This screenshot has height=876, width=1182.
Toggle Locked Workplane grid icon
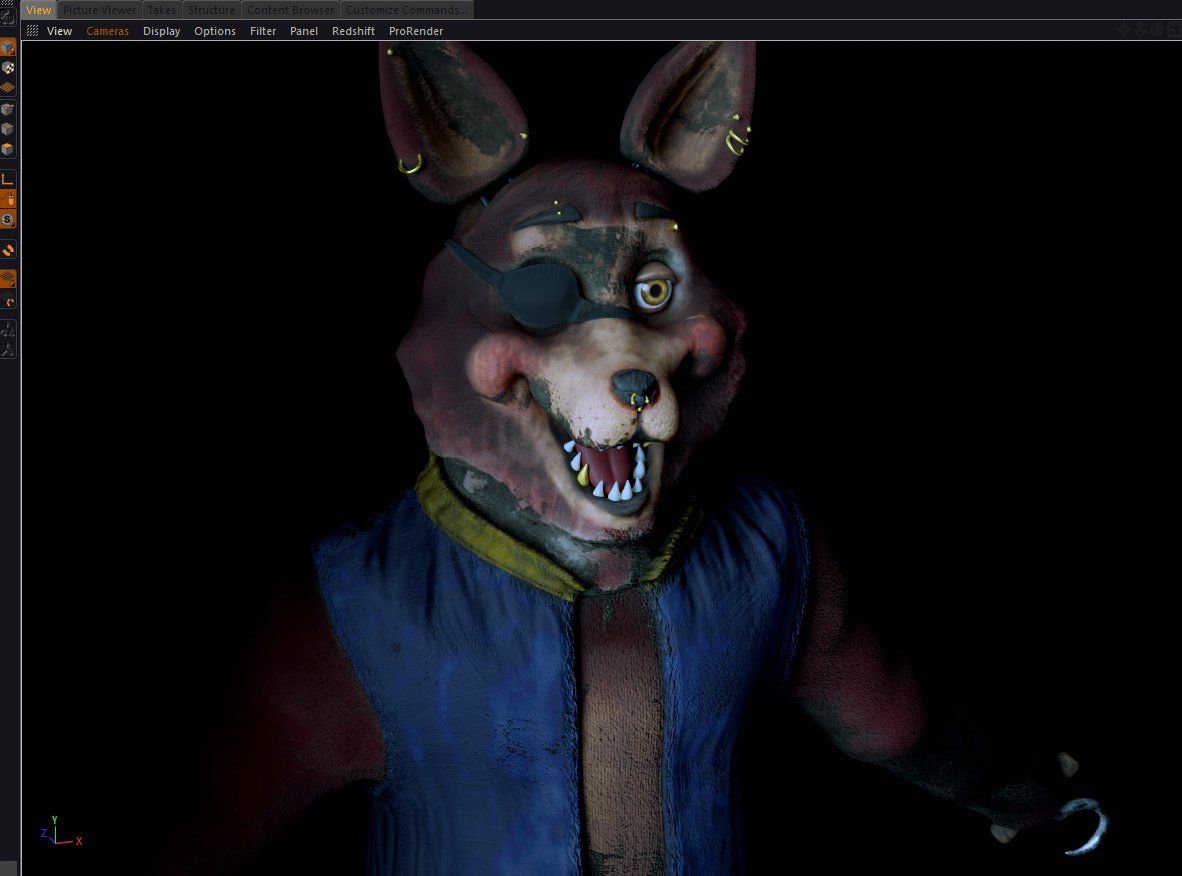click(x=8, y=279)
